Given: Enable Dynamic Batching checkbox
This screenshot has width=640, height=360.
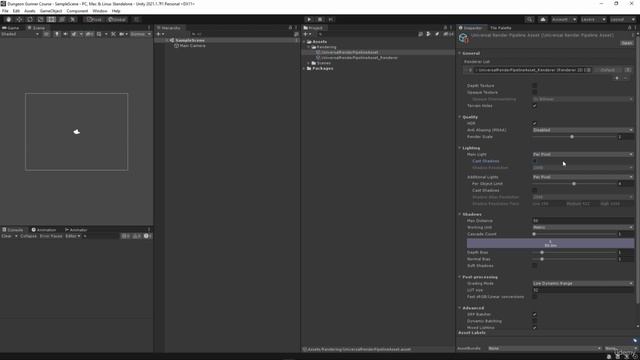Looking at the screenshot, I should [535, 321].
